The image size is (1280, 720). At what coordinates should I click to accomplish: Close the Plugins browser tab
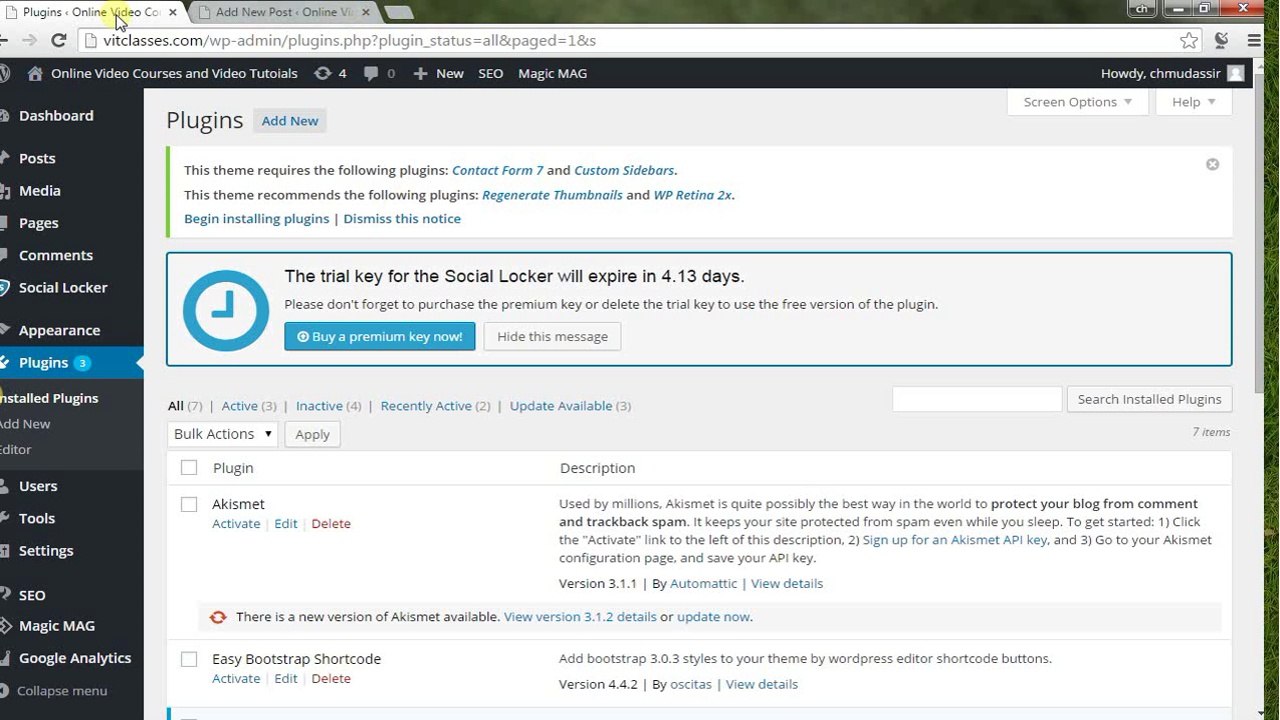tap(173, 12)
